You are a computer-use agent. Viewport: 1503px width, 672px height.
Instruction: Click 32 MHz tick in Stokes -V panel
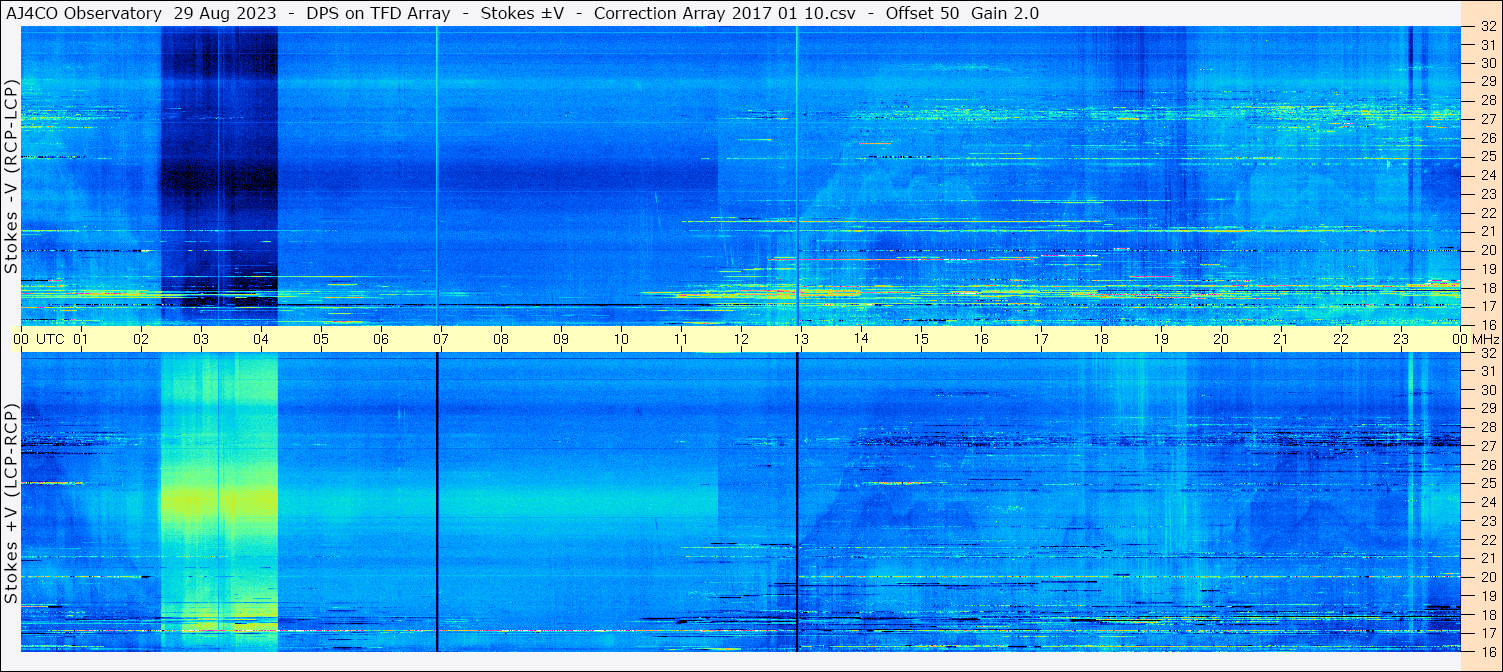[1487, 27]
